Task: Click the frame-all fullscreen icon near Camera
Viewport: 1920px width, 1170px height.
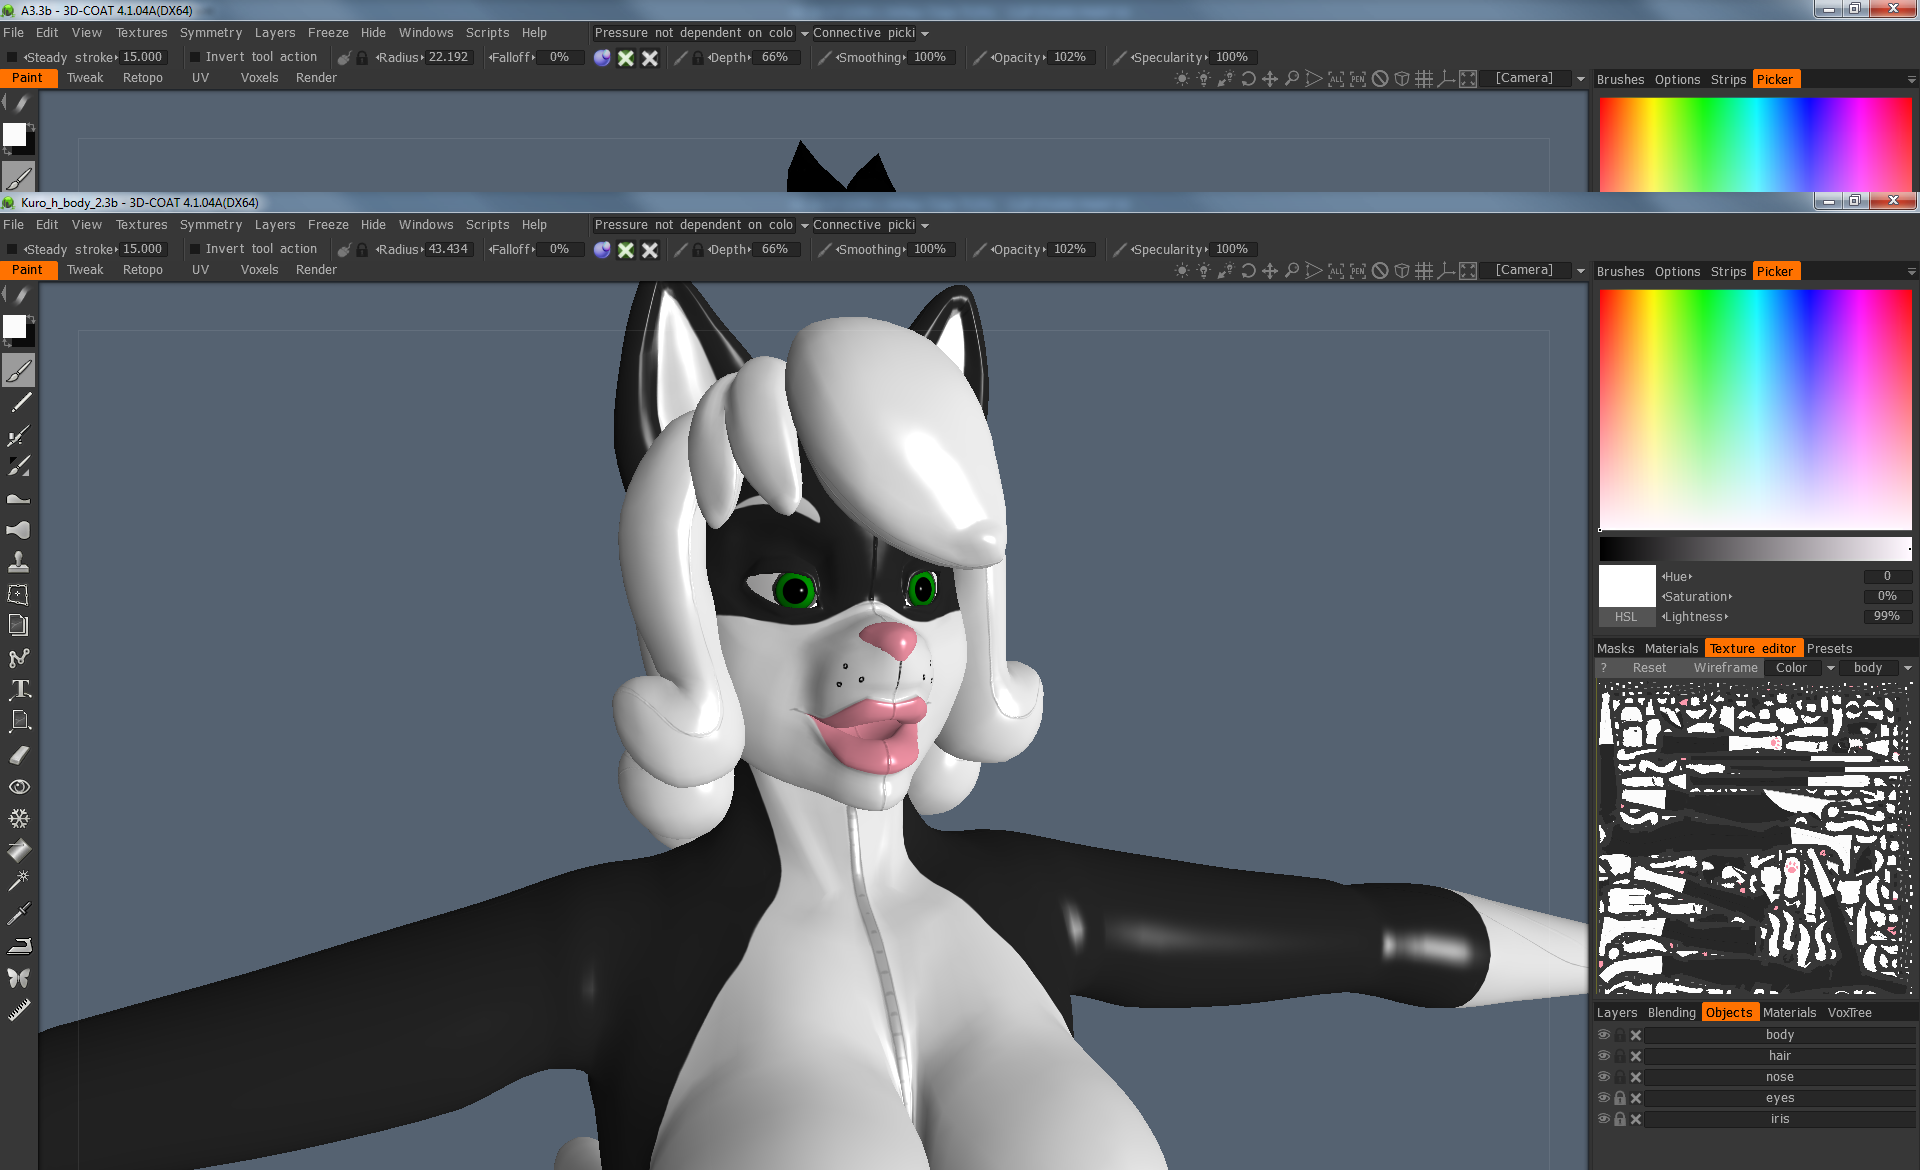Action: pos(1468,271)
